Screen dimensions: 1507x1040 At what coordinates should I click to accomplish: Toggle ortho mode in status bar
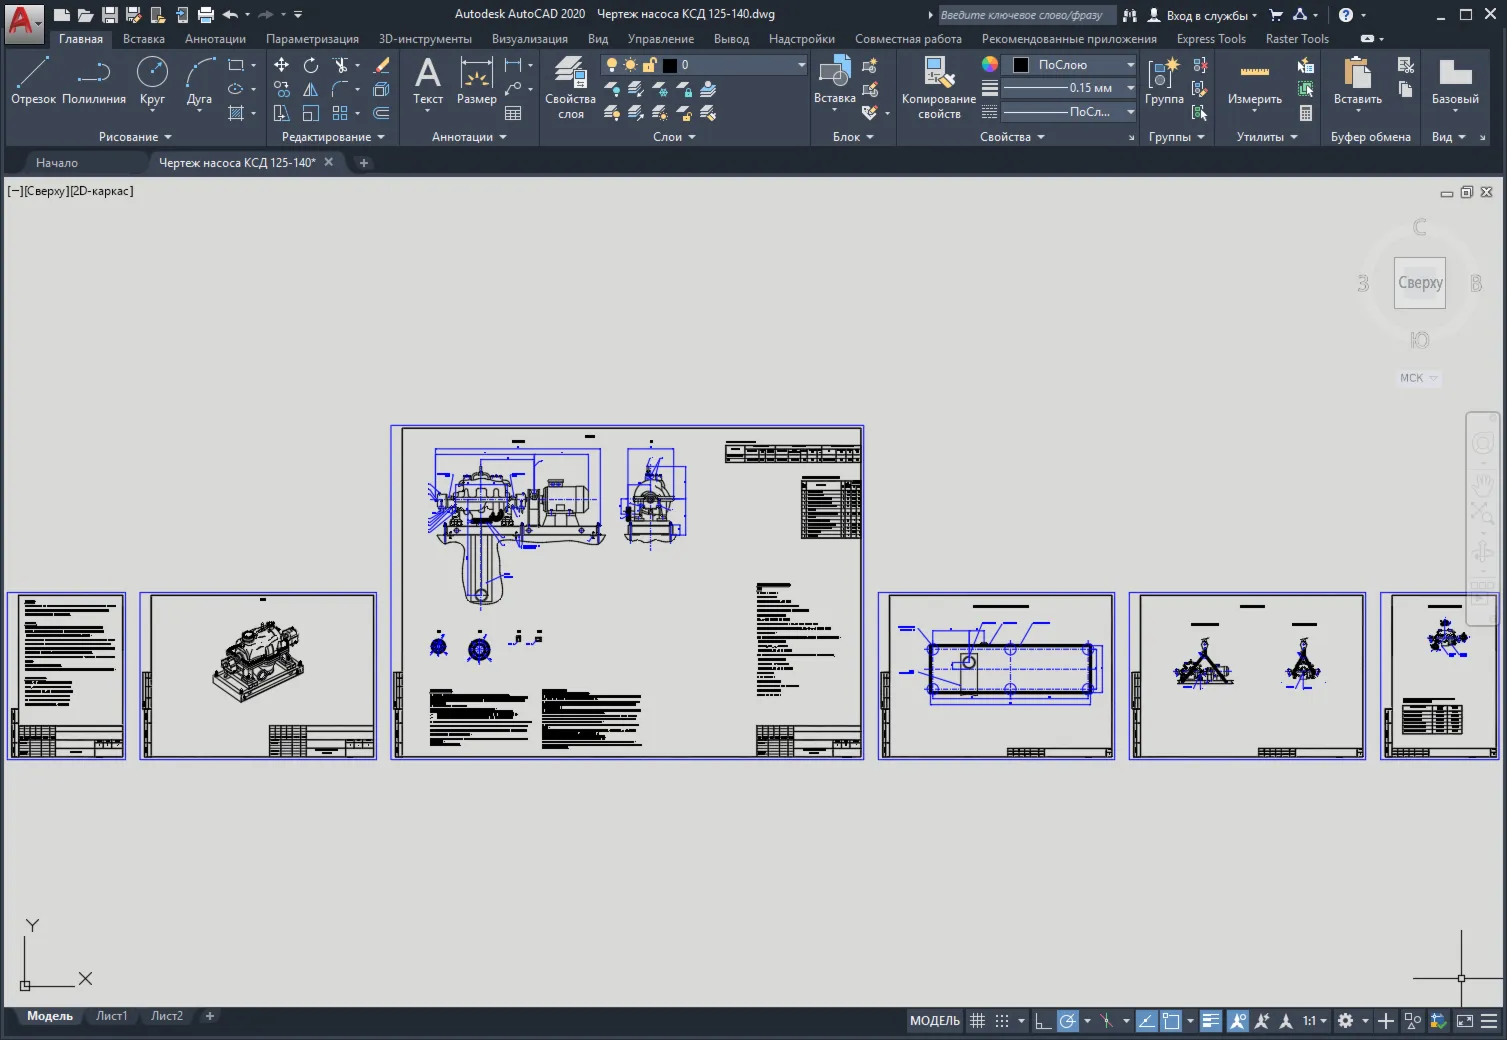point(1042,1021)
